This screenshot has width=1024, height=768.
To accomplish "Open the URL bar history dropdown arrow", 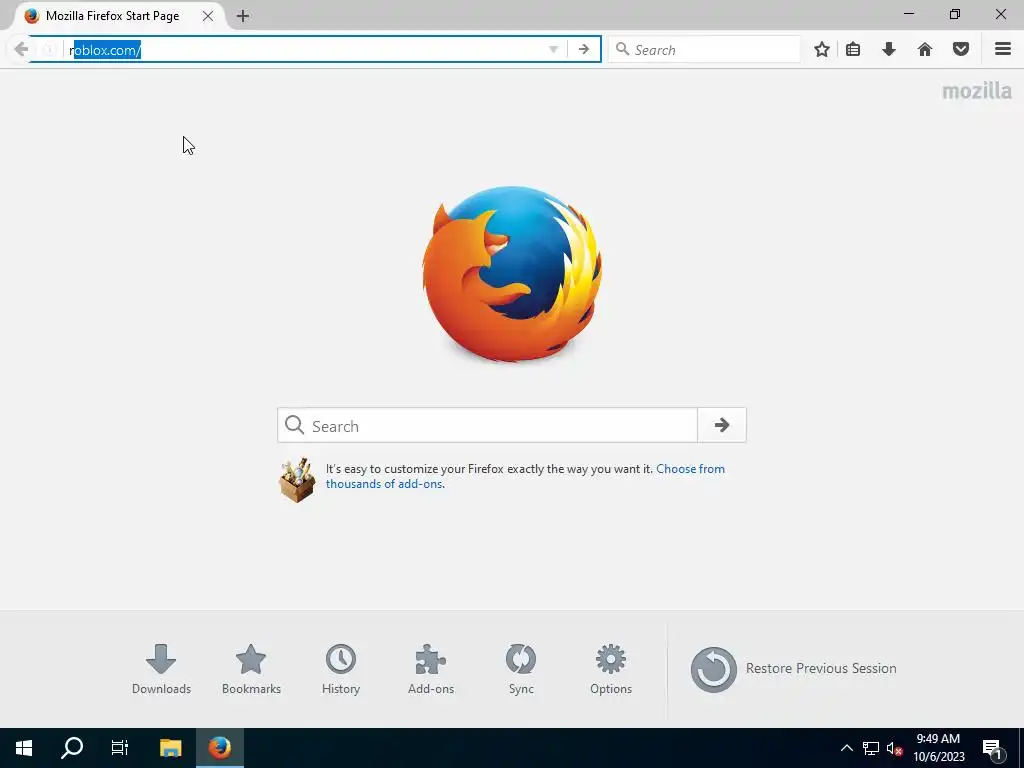I will [553, 50].
